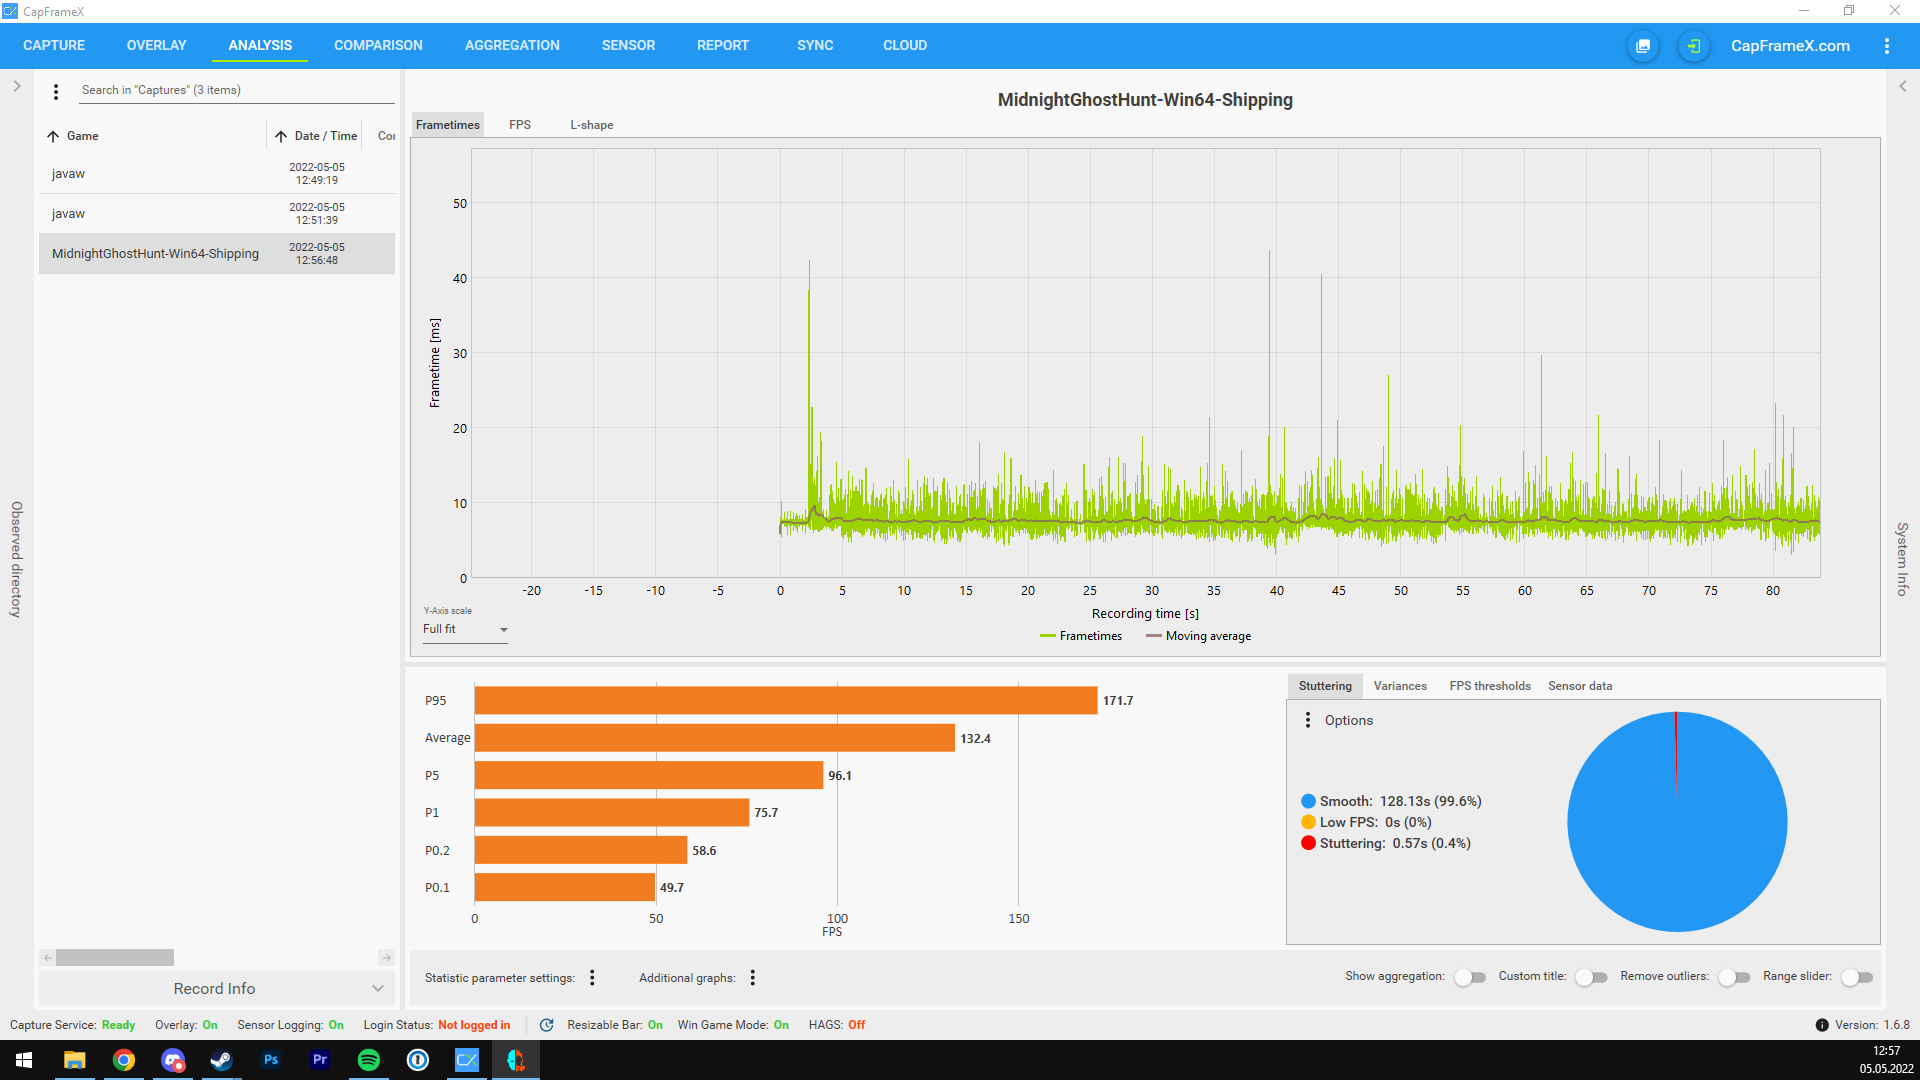Switch to the L-shape graph tab
1920x1080 pixels.
(591, 125)
